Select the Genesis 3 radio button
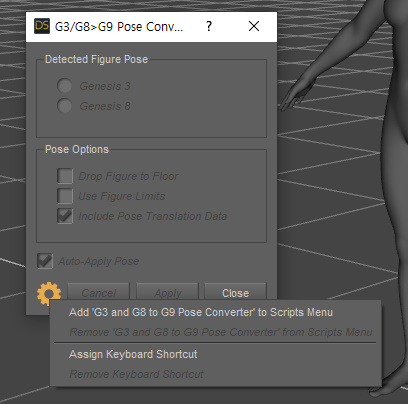This screenshot has width=408, height=404. coord(64,86)
